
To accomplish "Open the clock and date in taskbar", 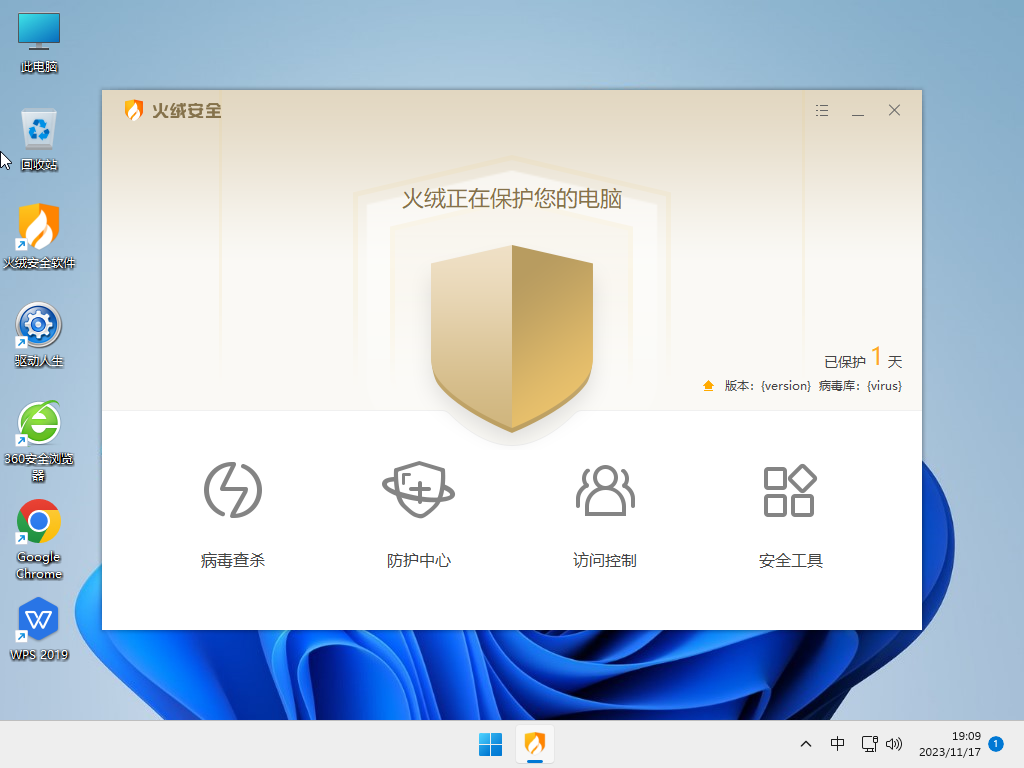I will pyautogui.click(x=949, y=744).
